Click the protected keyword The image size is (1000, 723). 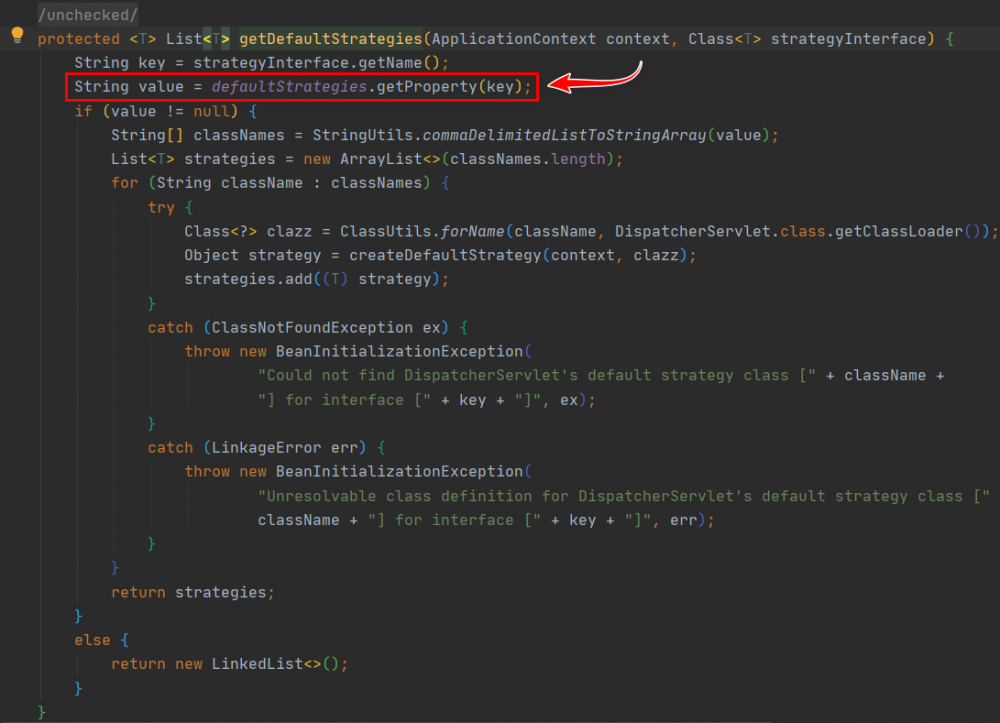[x=78, y=39]
